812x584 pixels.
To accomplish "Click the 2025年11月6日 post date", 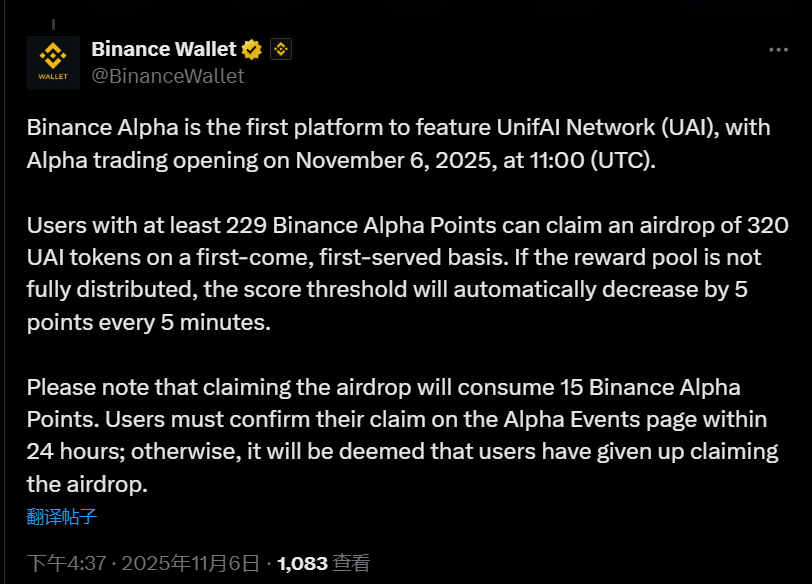I will pos(190,563).
